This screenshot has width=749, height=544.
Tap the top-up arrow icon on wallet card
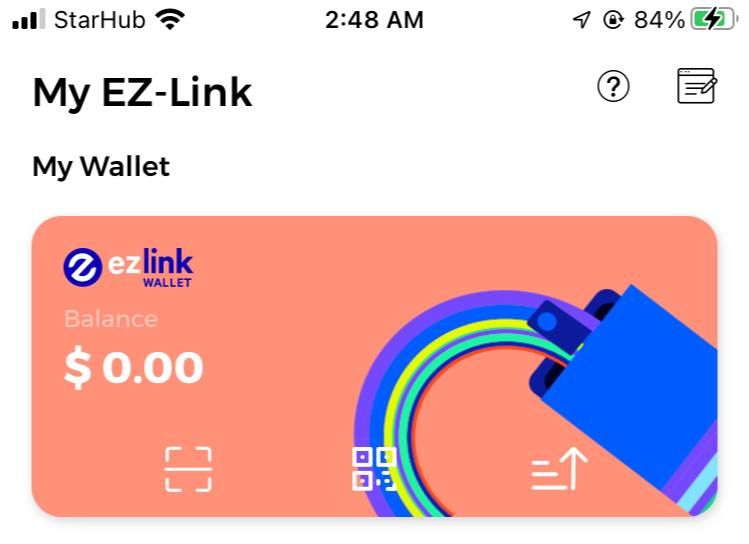coord(559,469)
